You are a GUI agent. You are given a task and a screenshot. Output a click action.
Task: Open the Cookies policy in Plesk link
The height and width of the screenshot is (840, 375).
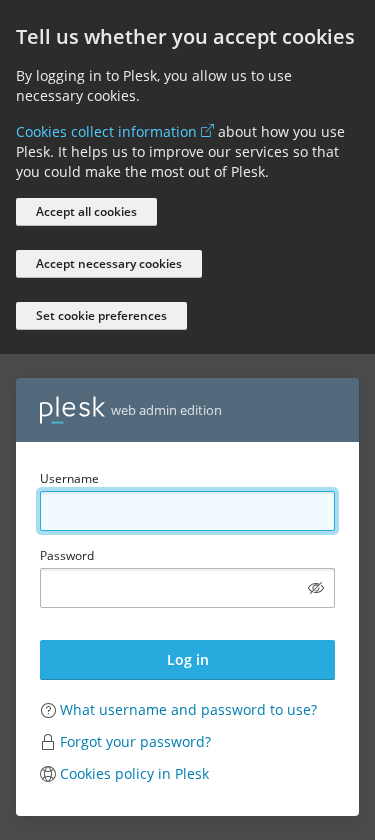[134, 774]
